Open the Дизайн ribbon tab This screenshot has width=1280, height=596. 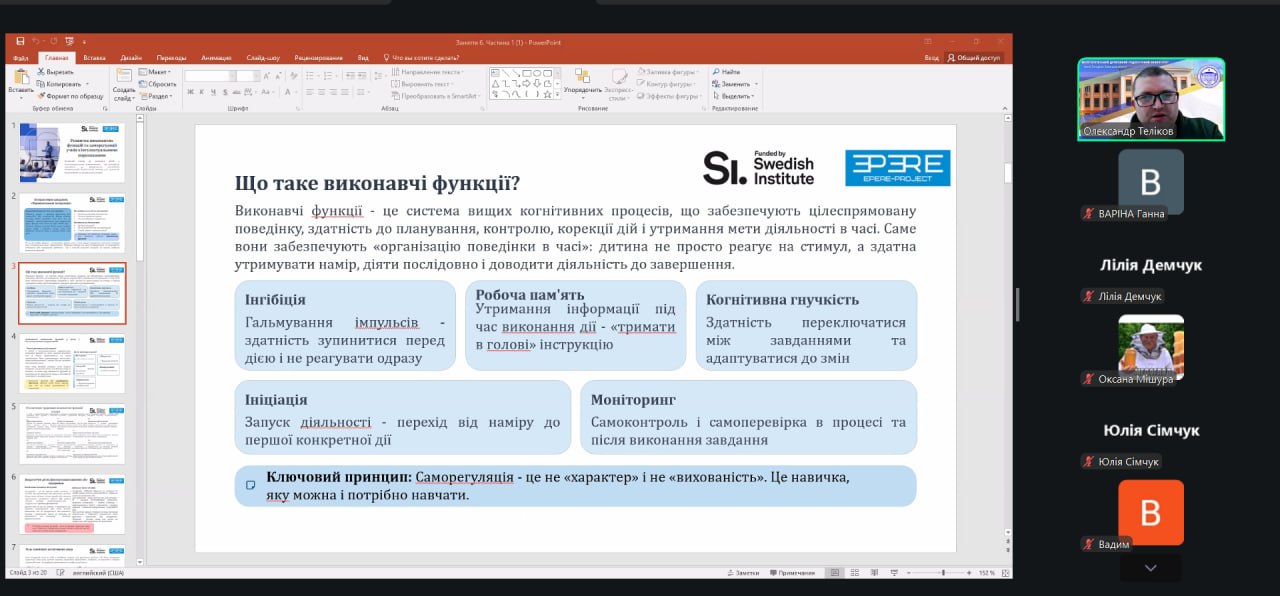131,58
